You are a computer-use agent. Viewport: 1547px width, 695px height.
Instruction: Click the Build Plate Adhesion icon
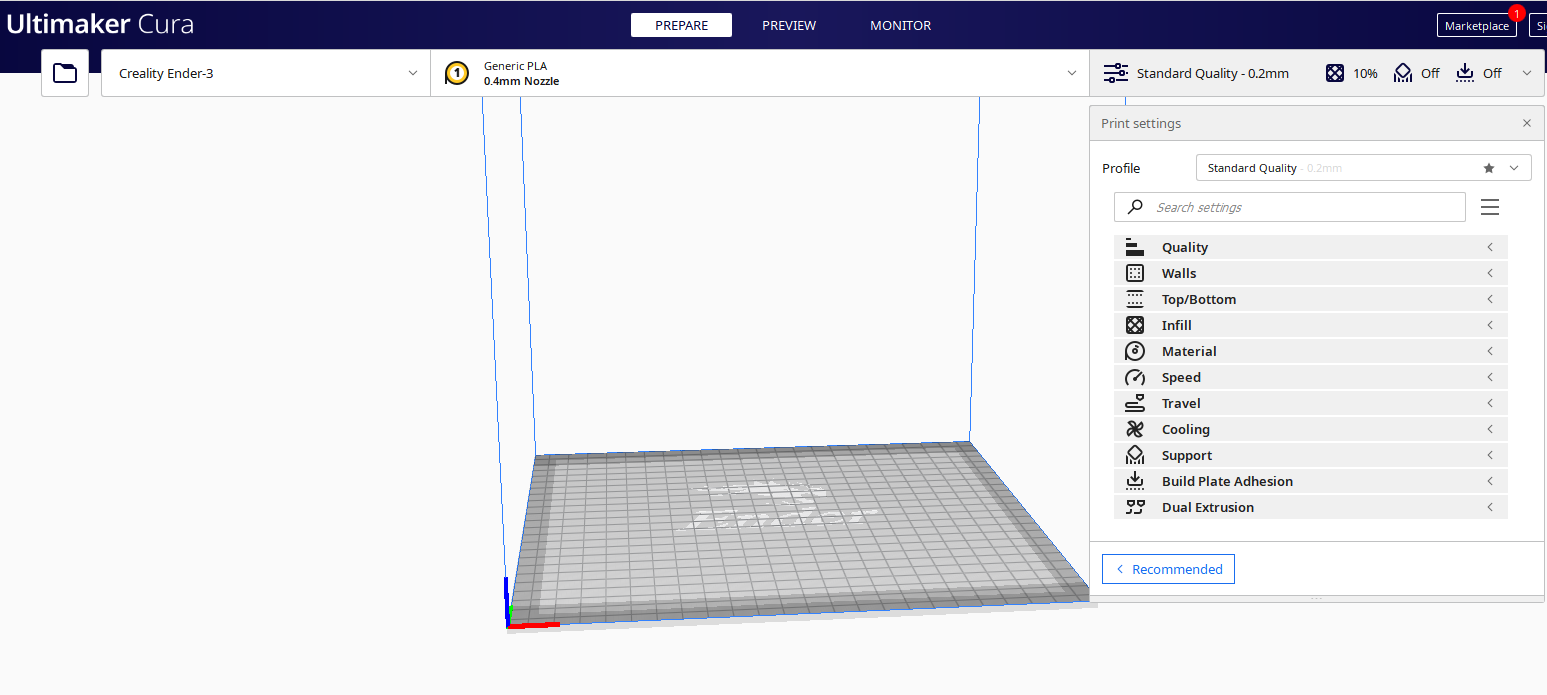[1135, 481]
